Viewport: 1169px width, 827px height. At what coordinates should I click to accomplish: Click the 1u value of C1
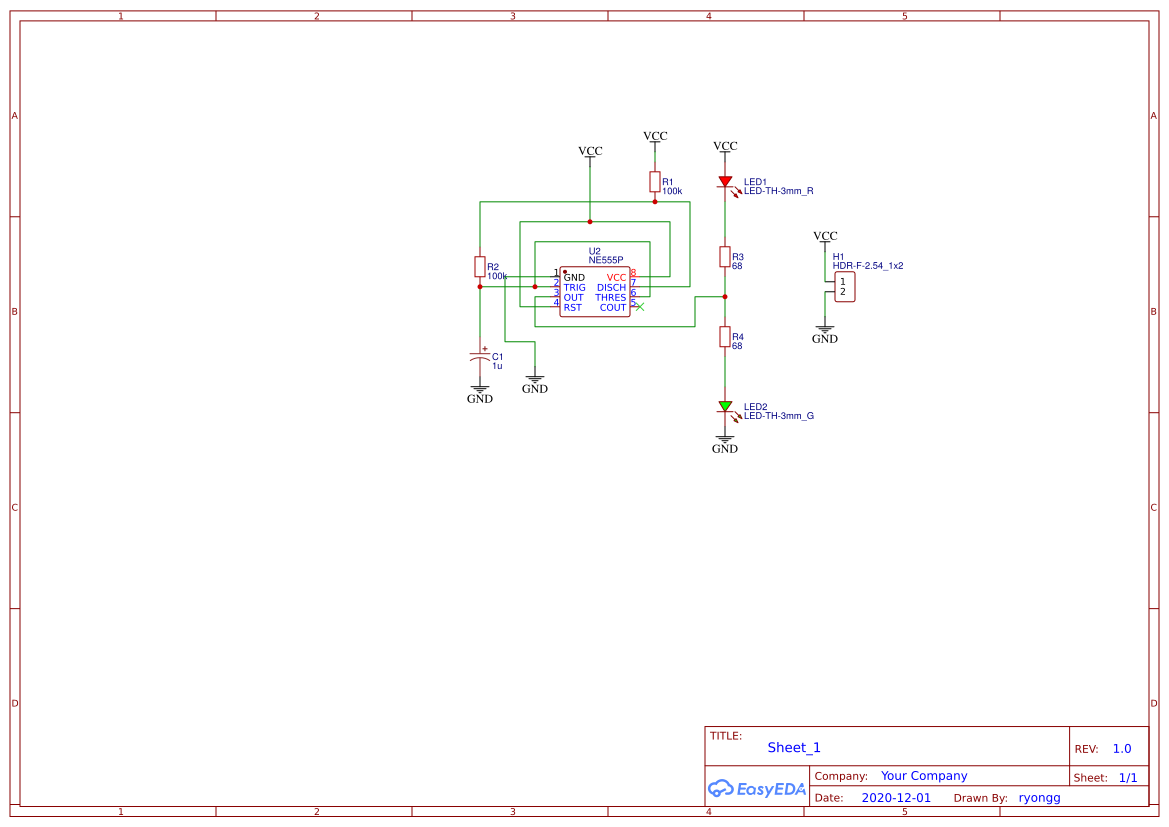(497, 366)
